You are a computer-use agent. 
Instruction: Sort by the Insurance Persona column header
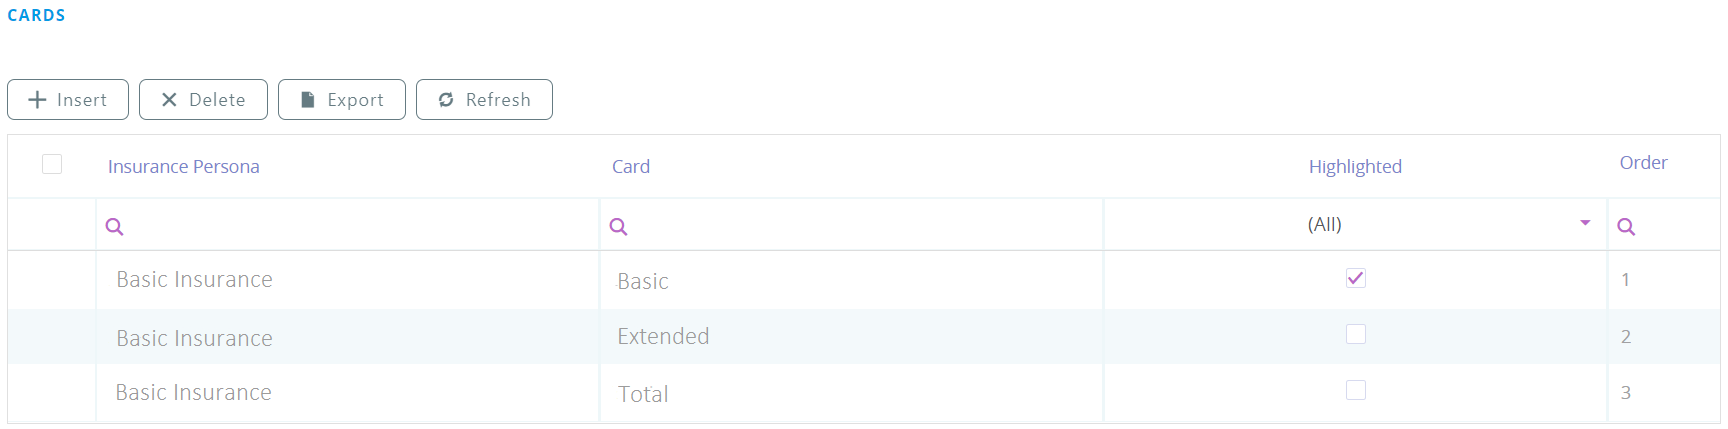pos(184,167)
